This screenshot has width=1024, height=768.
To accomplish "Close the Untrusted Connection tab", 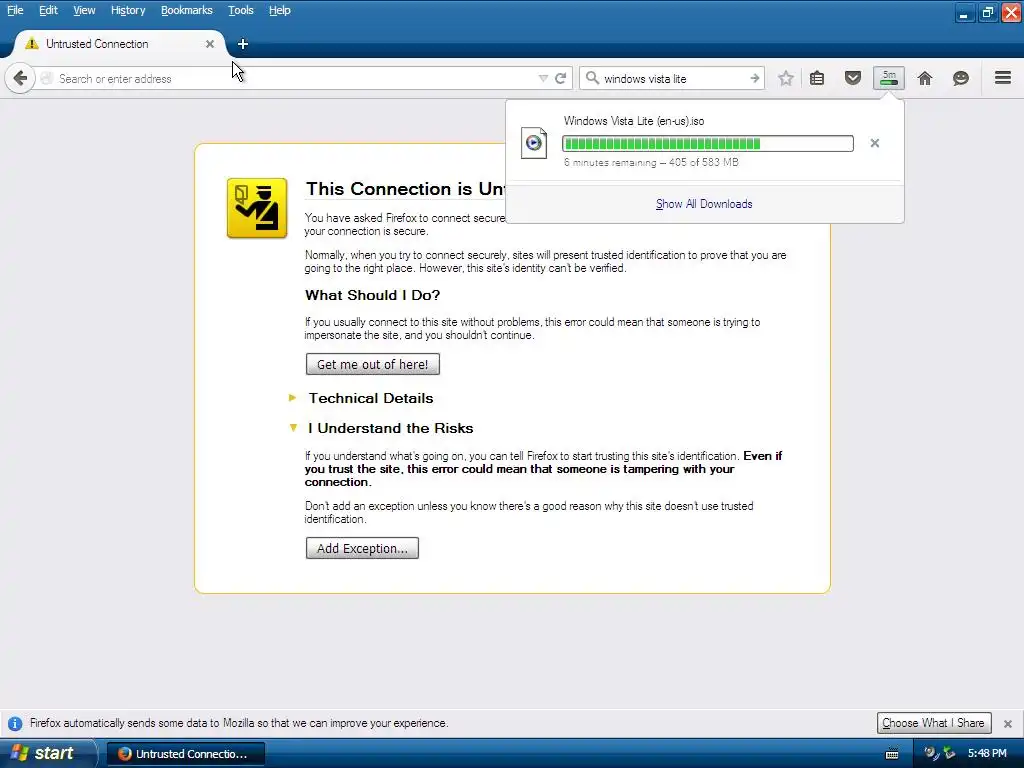I will [x=210, y=44].
